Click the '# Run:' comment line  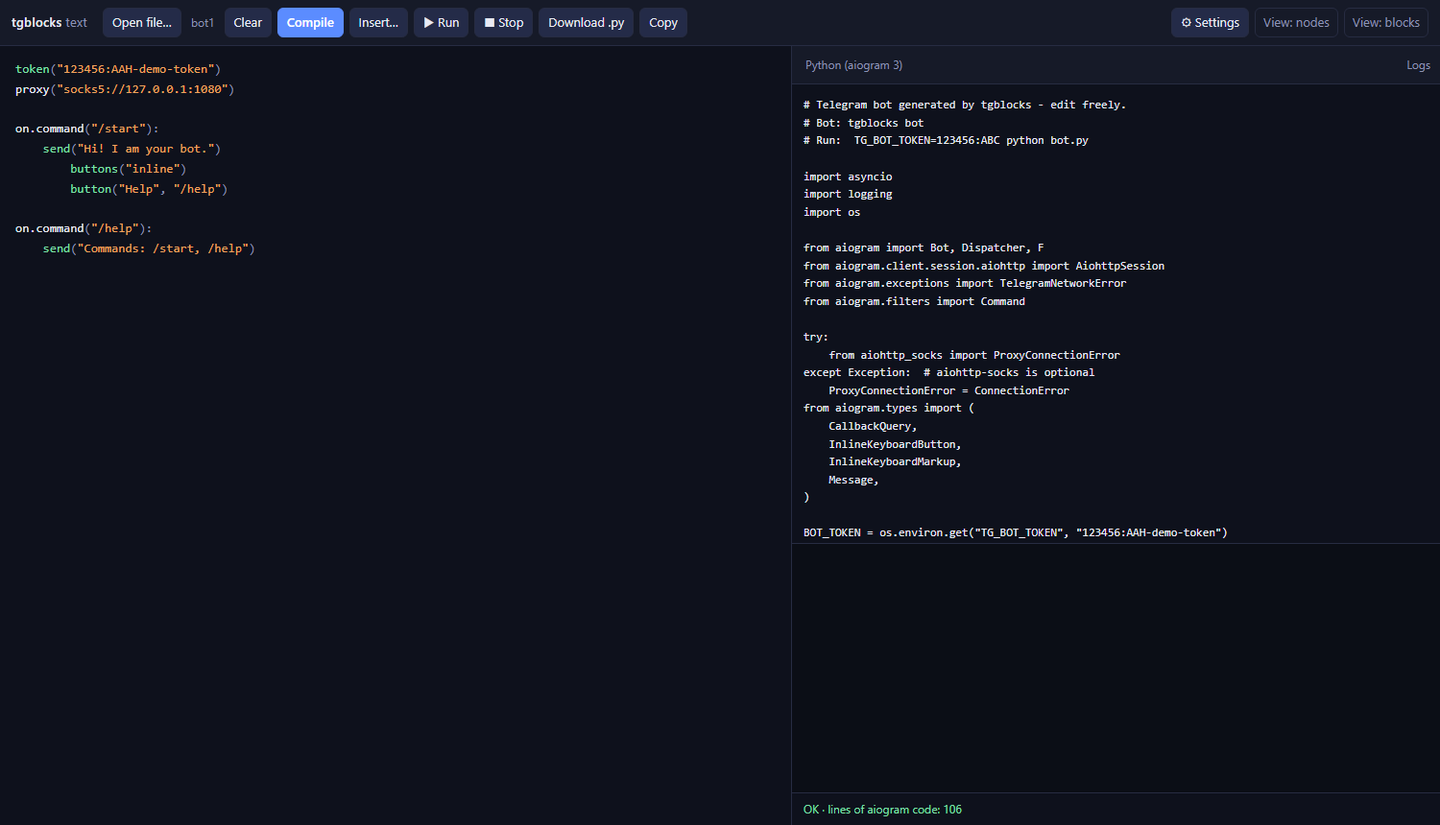coord(946,141)
